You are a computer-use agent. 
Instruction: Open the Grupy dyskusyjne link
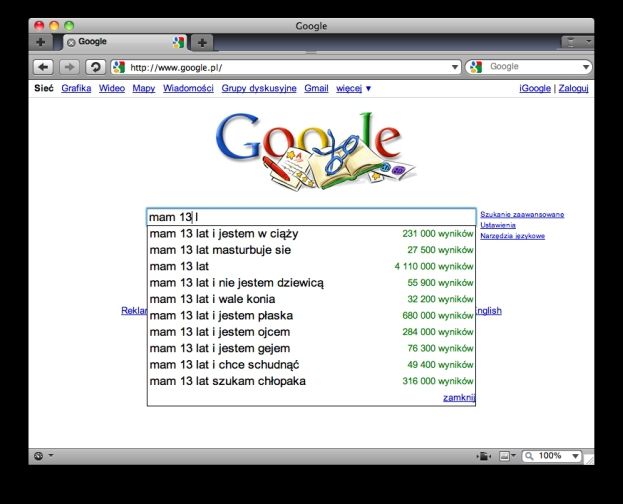click(x=259, y=88)
